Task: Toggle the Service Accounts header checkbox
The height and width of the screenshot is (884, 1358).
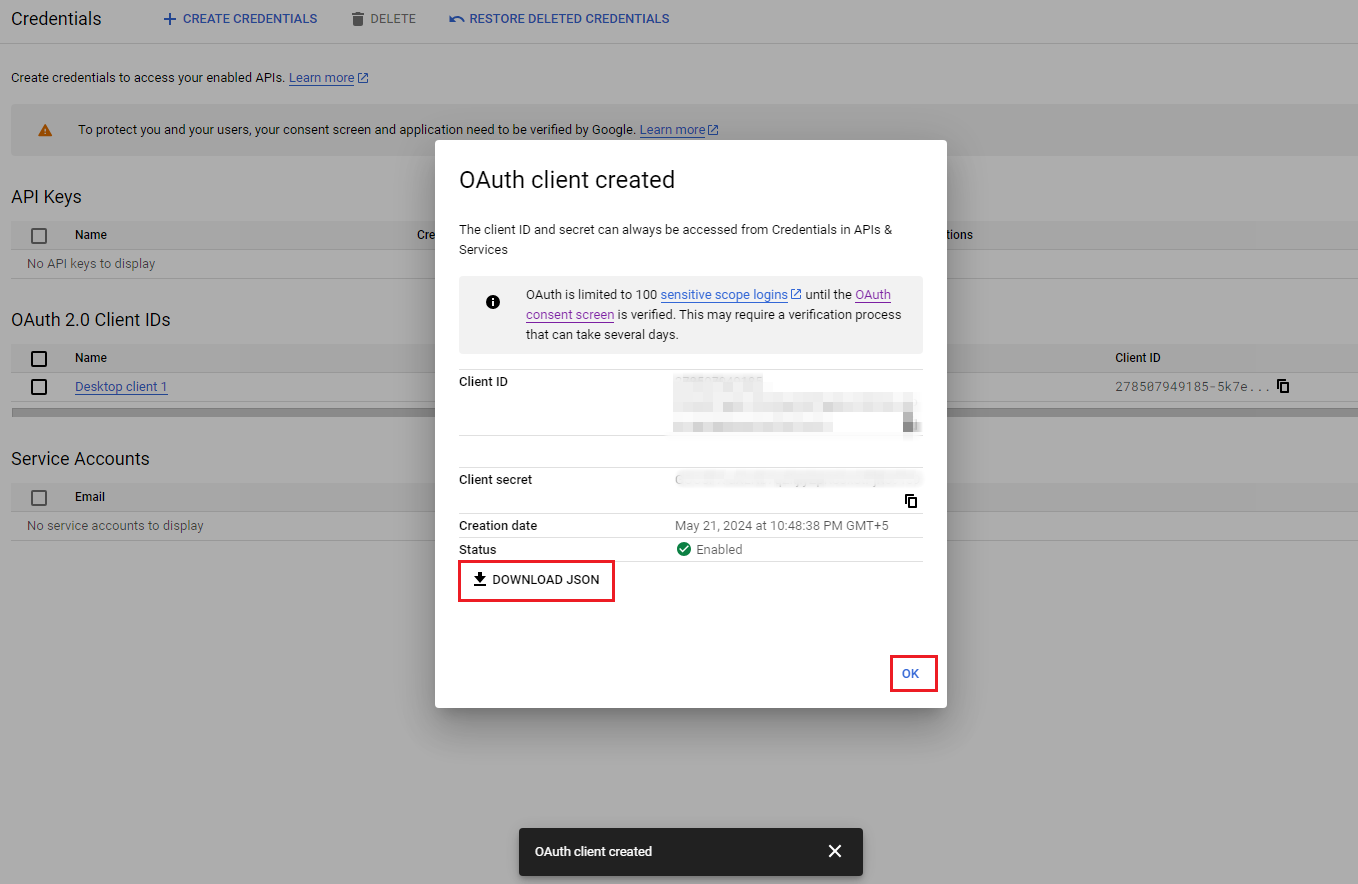Action: [x=39, y=498]
